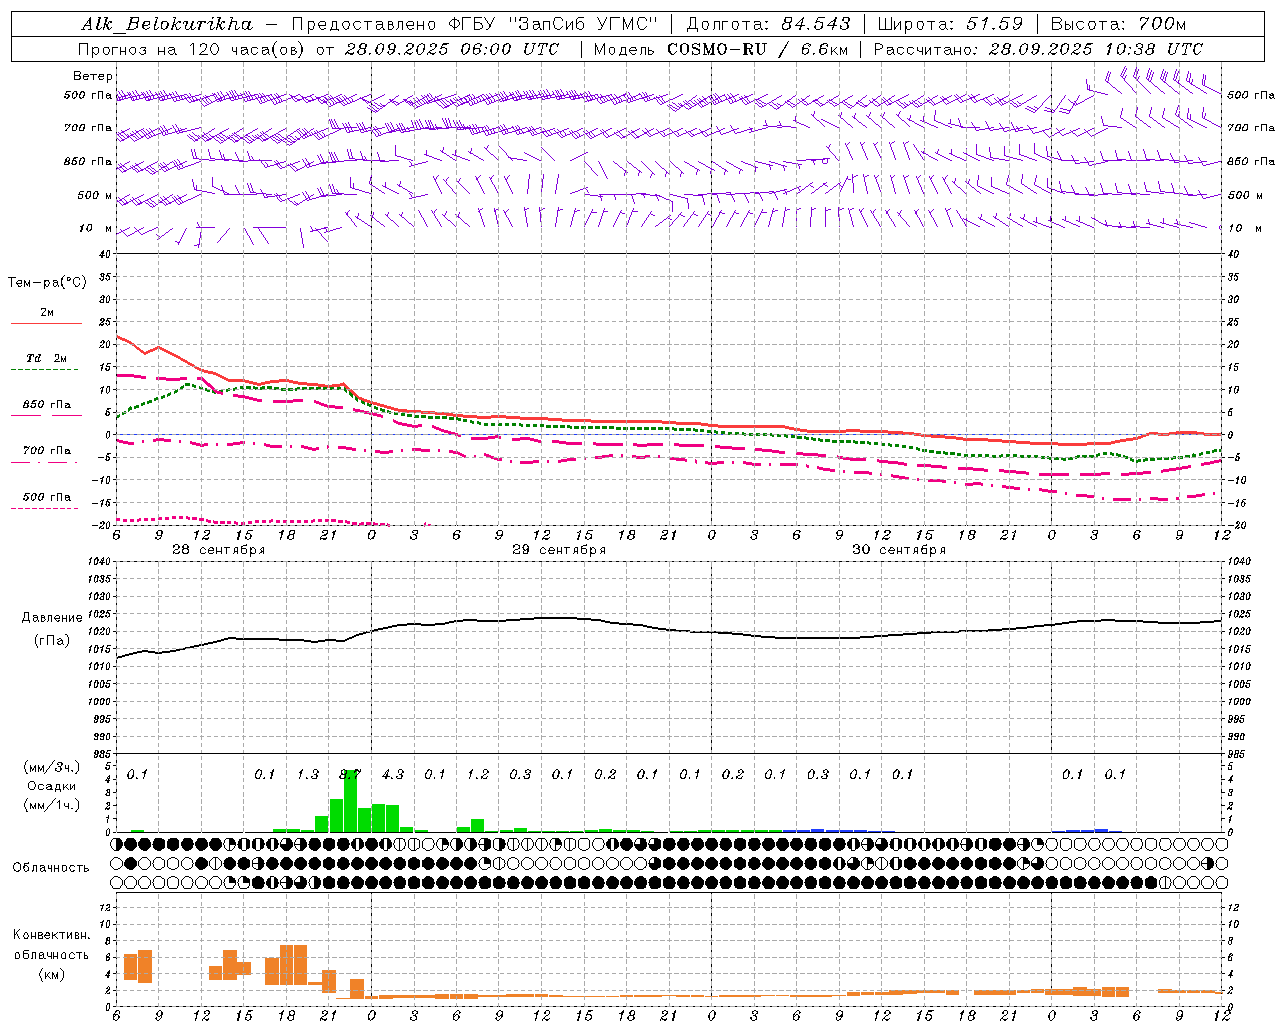Select the 1.2 precipitation value
The height and width of the screenshot is (1024, 1280).
478,775
